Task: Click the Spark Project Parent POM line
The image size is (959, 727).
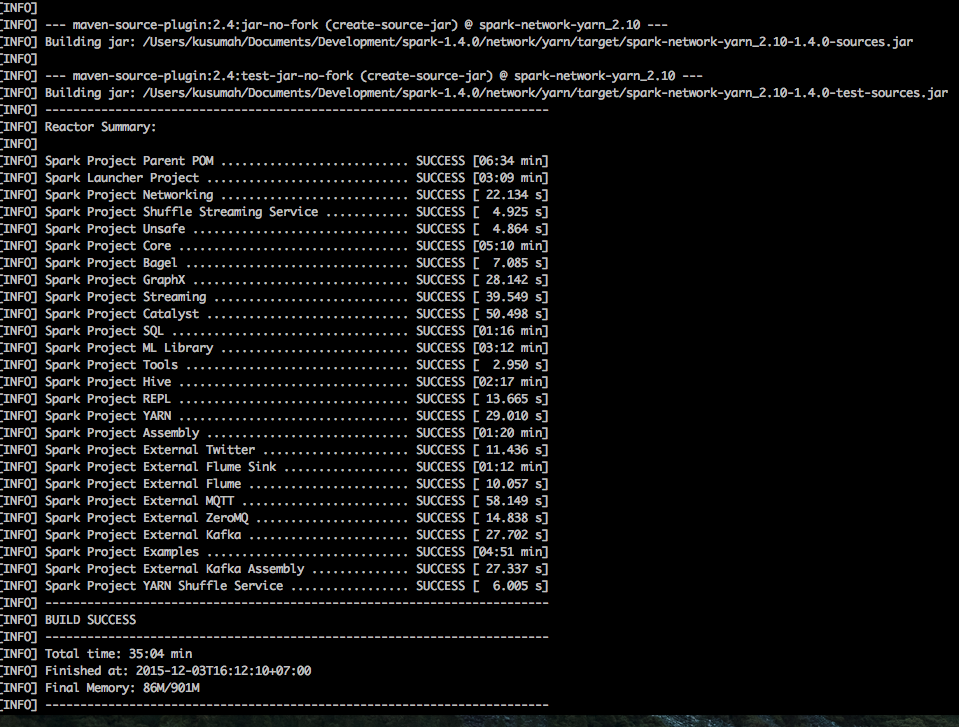Action: pos(296,161)
